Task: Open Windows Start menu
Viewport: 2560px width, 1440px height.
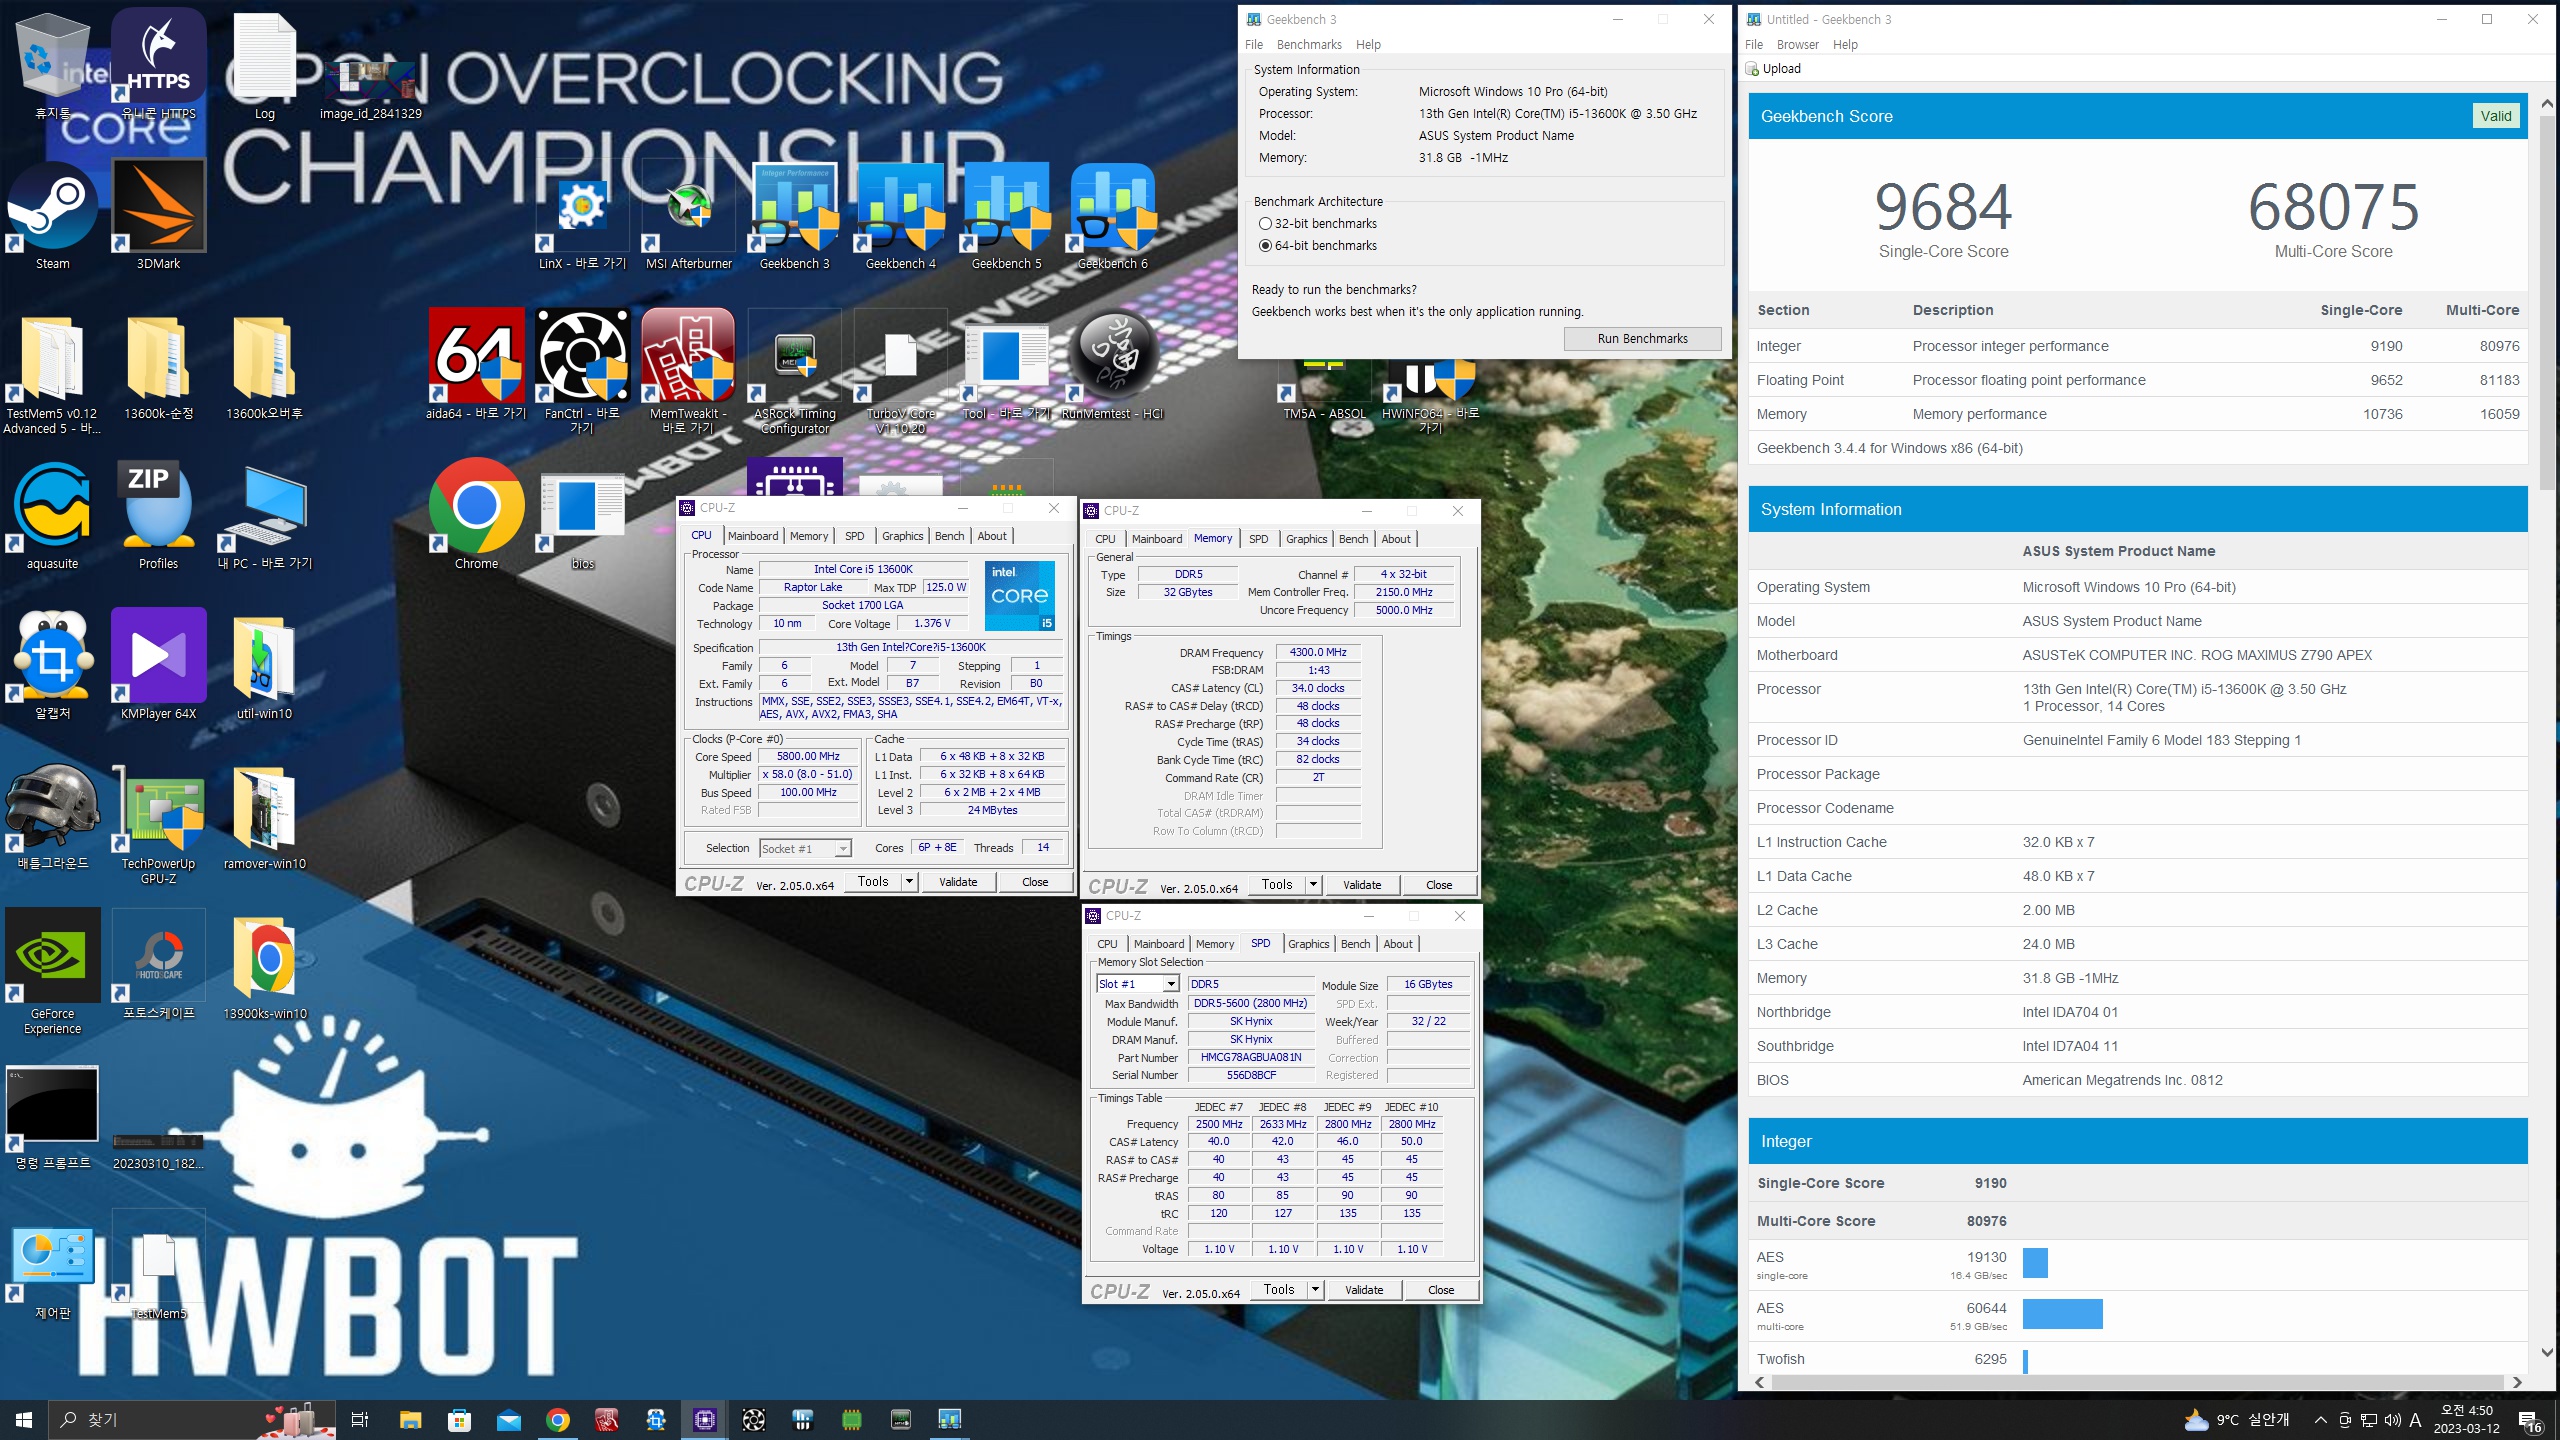Action: (24, 1420)
